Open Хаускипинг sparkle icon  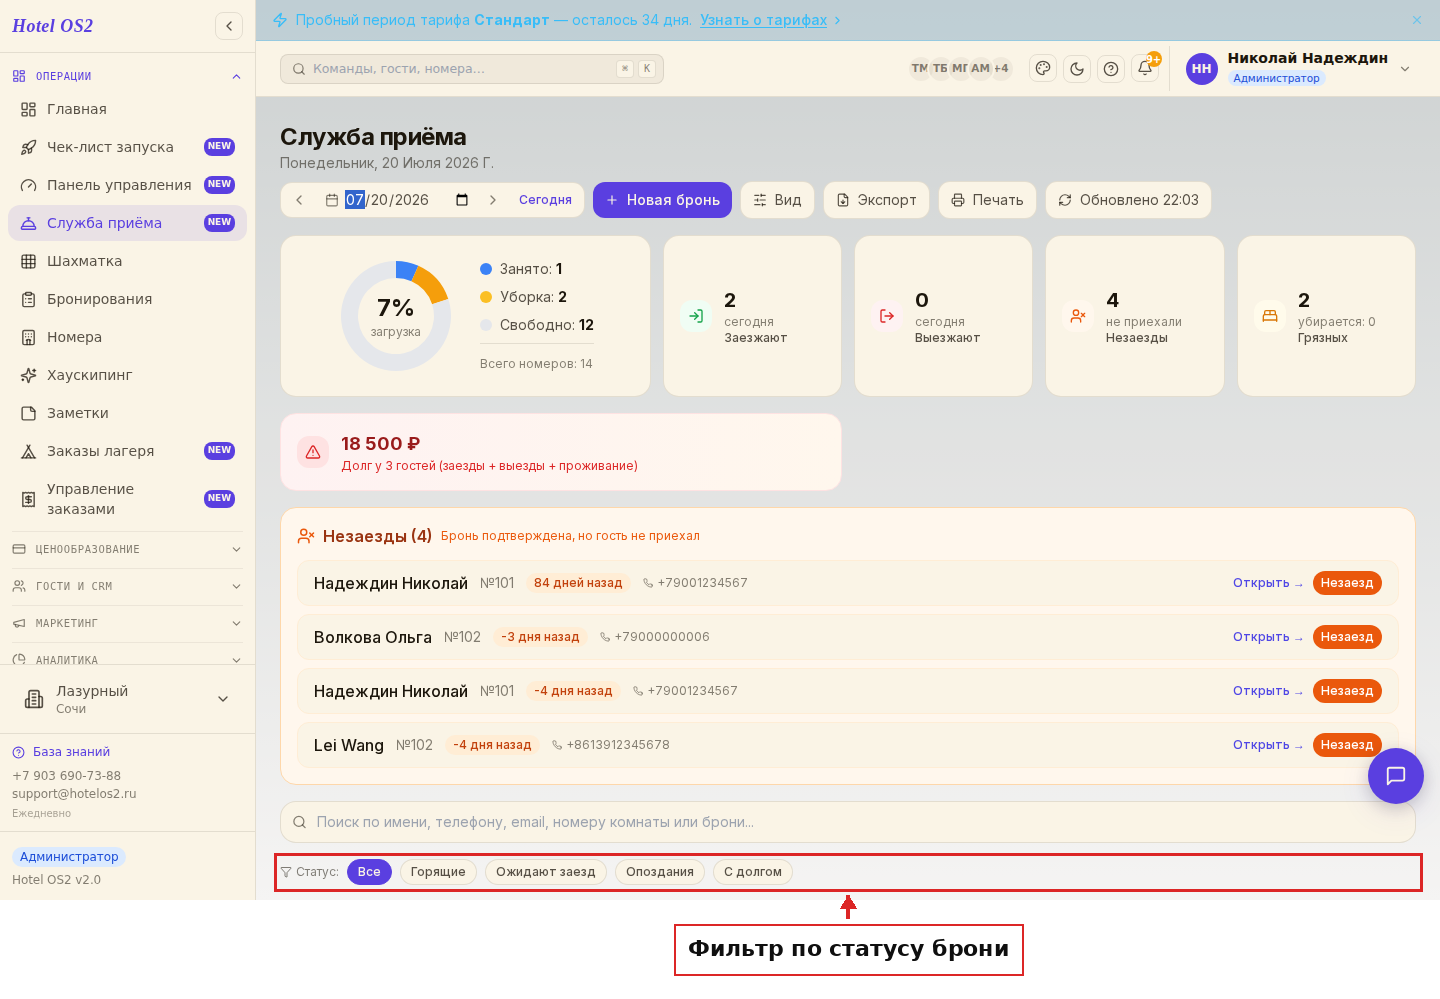pyautogui.click(x=29, y=375)
